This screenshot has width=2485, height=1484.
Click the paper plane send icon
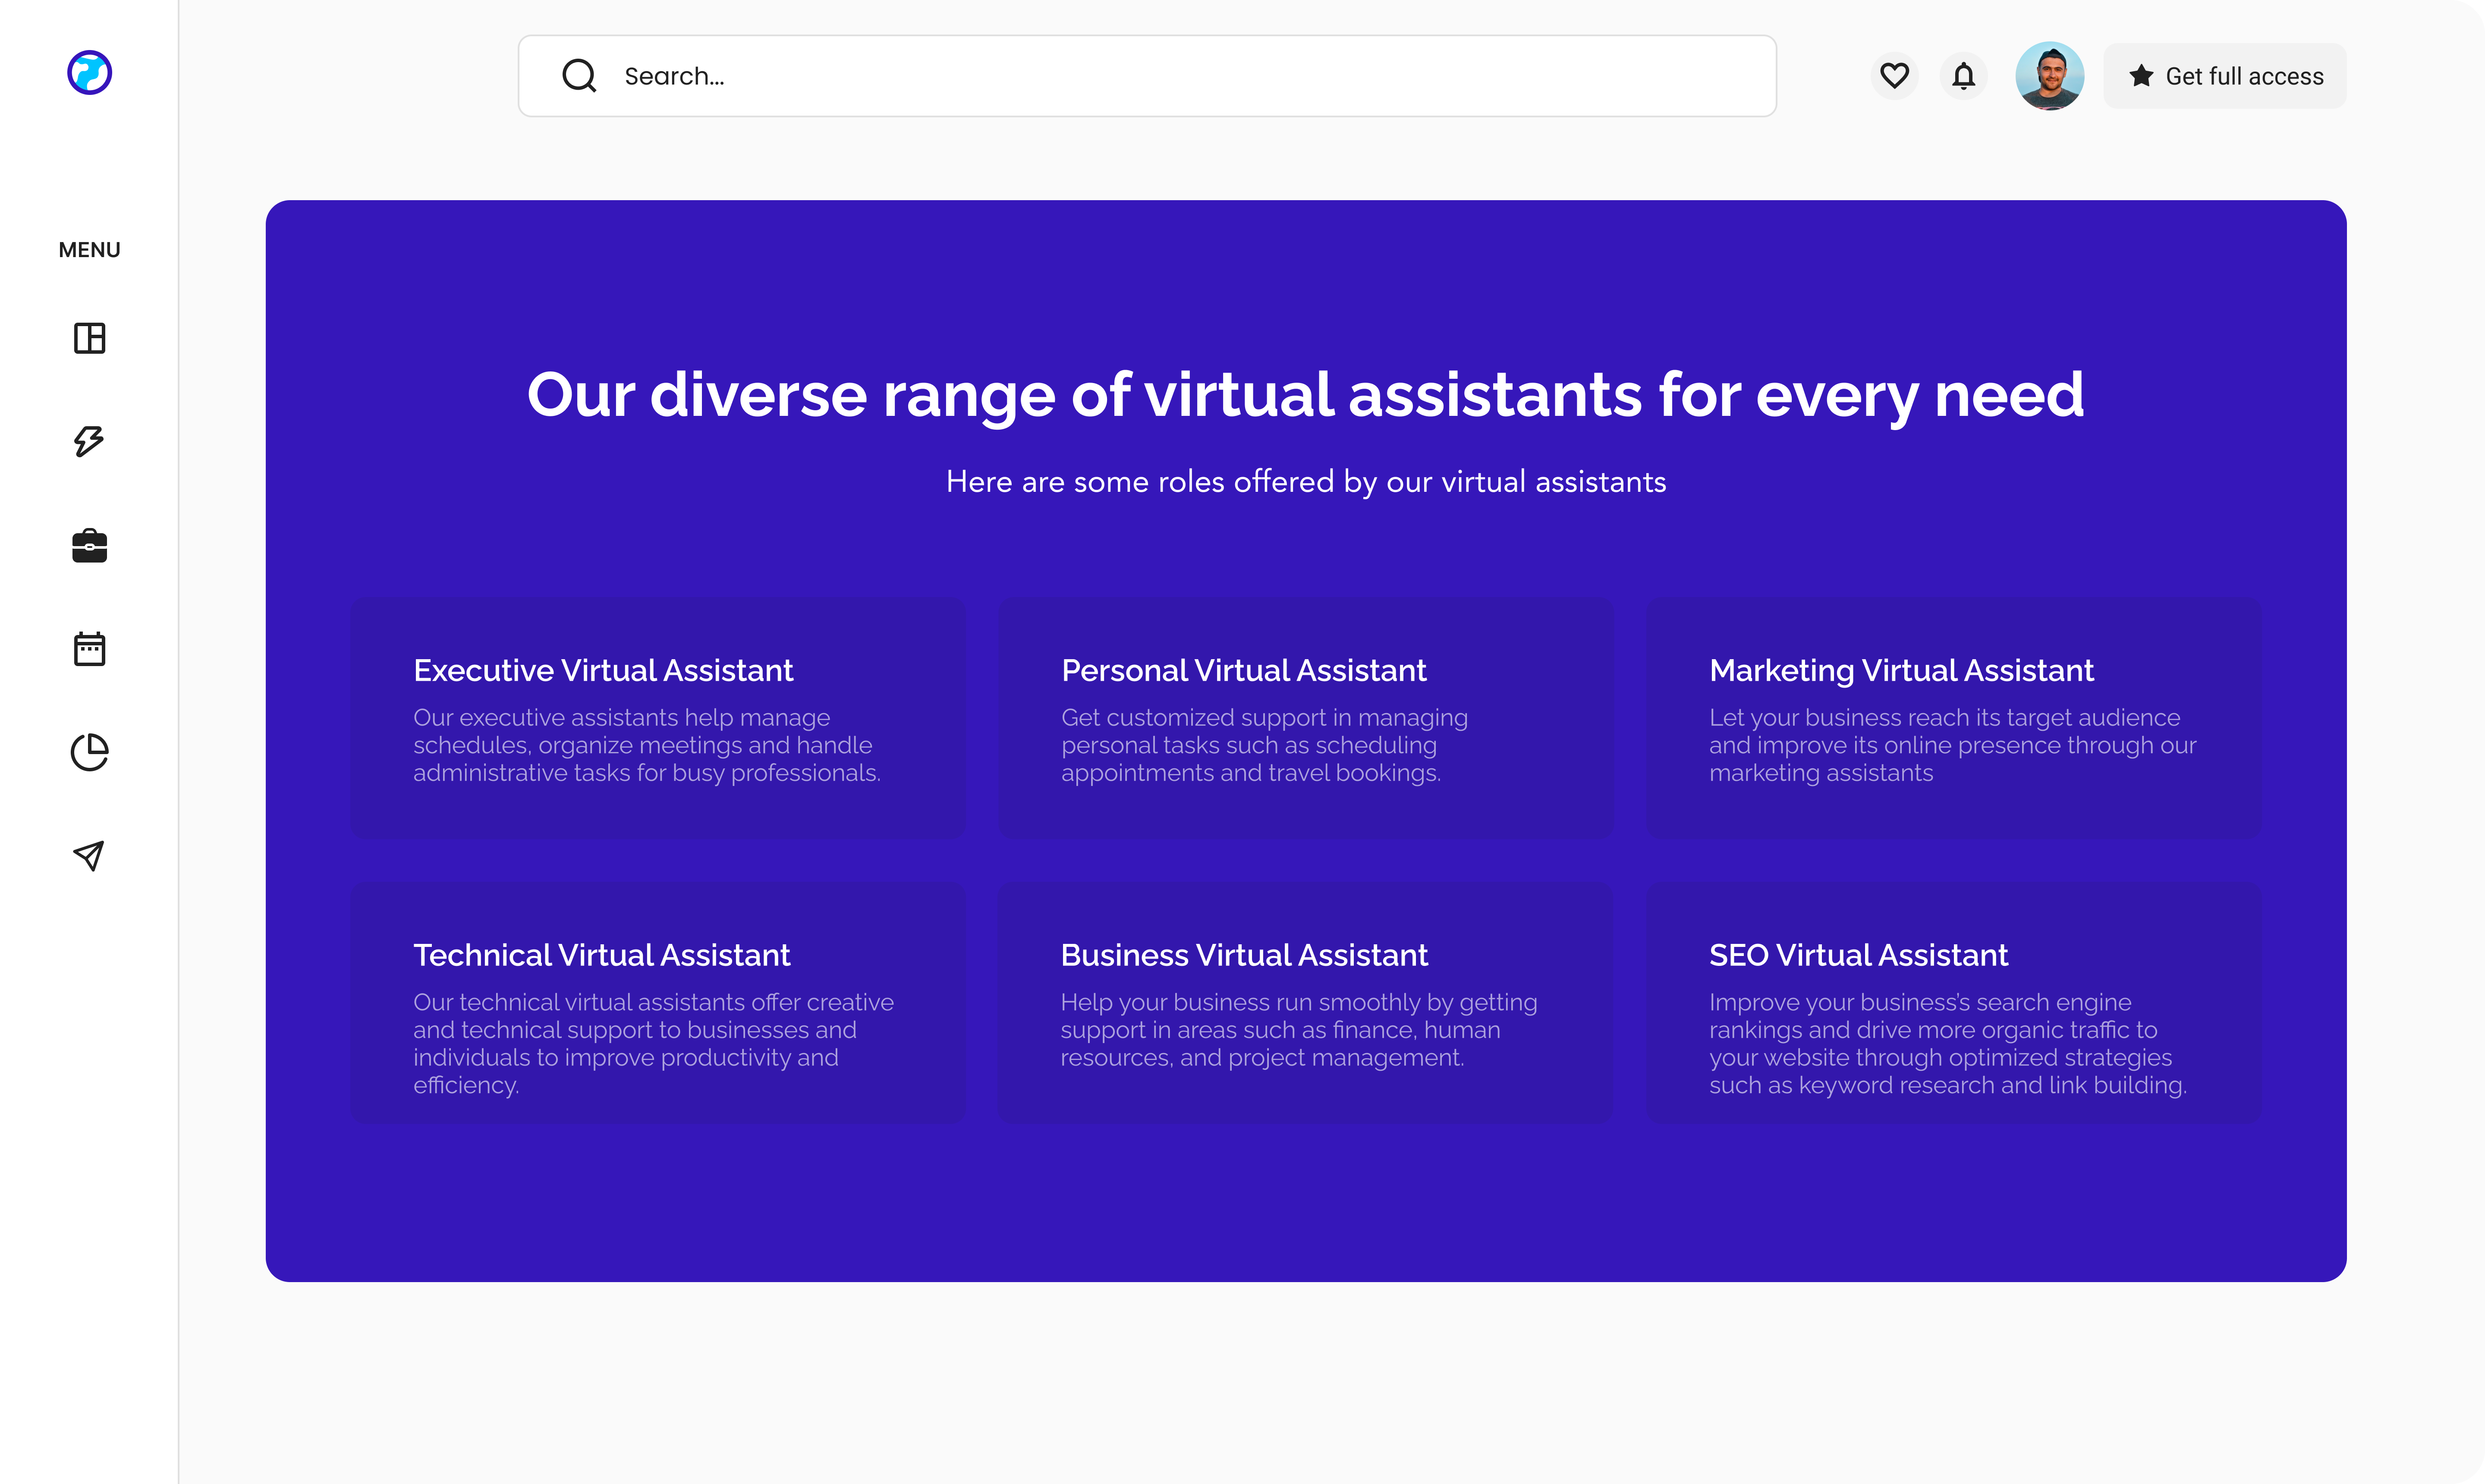(89, 855)
